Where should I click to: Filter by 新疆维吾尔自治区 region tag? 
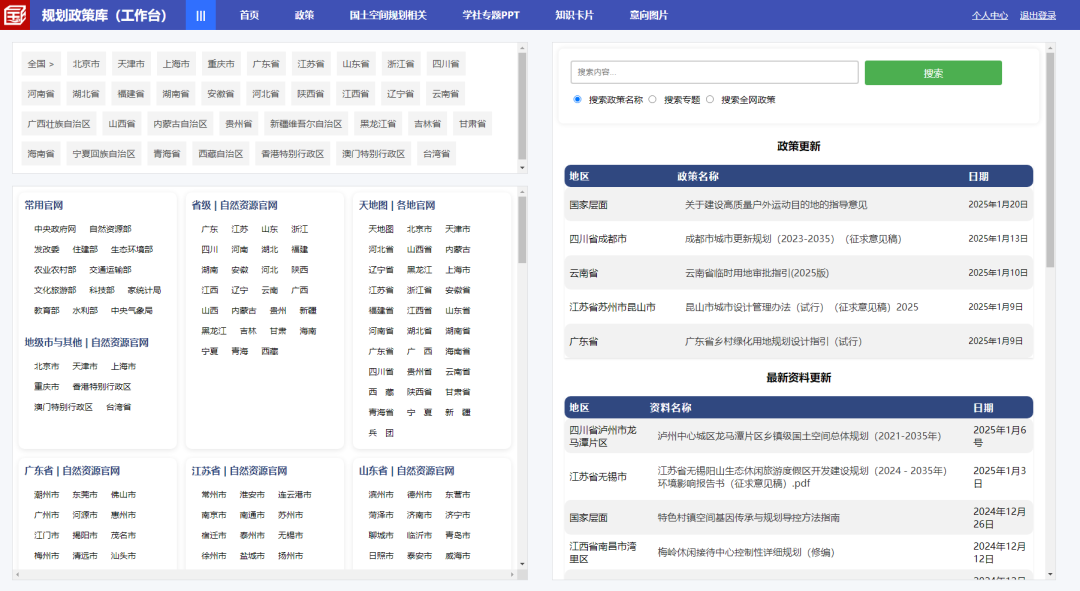pos(306,124)
